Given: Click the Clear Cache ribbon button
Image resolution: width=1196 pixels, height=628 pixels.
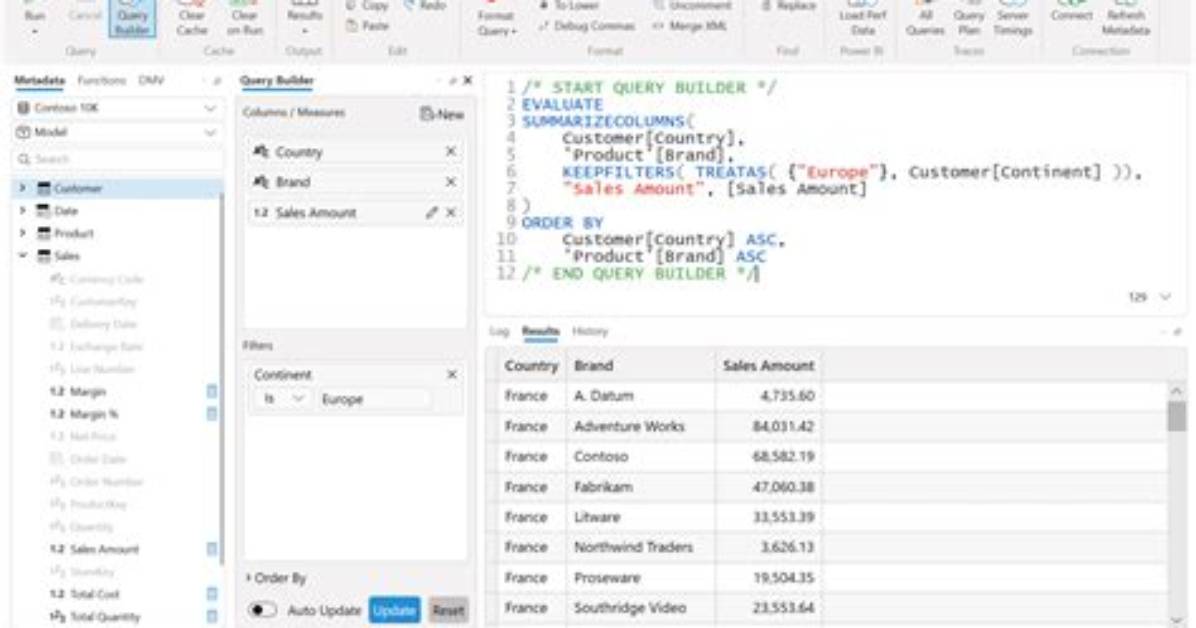Looking at the screenshot, I should 191,19.
